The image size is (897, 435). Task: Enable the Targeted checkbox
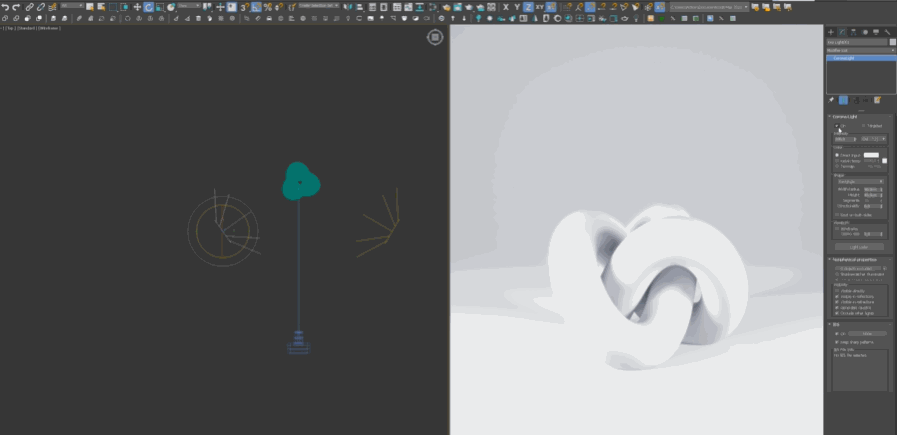(x=864, y=126)
